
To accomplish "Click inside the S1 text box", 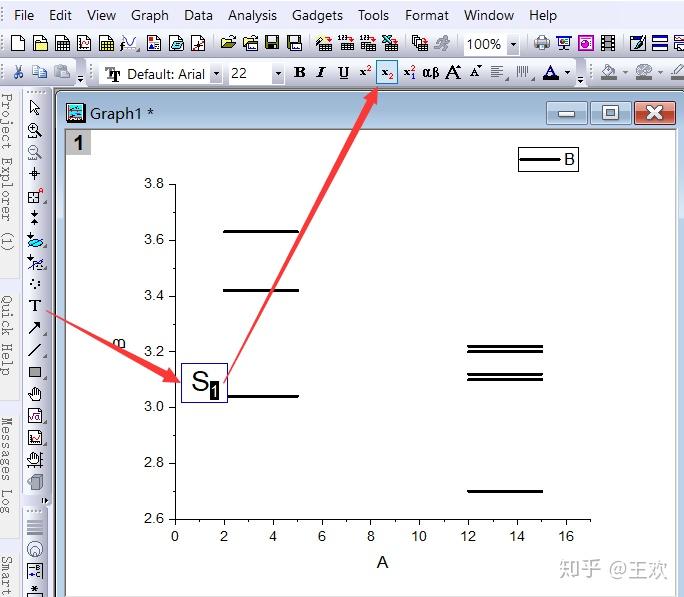I will (204, 383).
